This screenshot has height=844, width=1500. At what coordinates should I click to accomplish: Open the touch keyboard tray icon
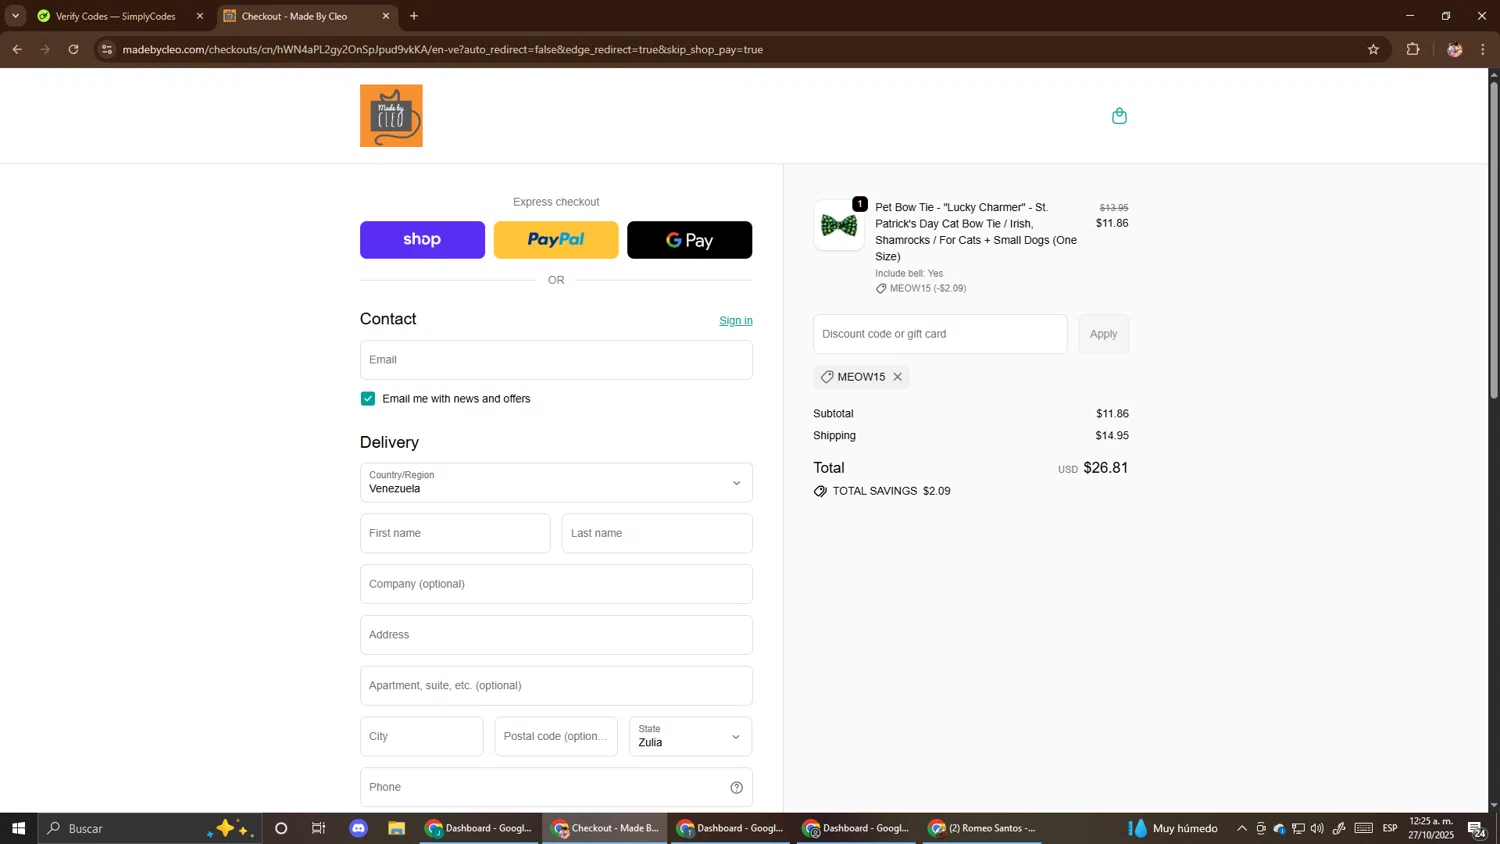(x=1364, y=828)
